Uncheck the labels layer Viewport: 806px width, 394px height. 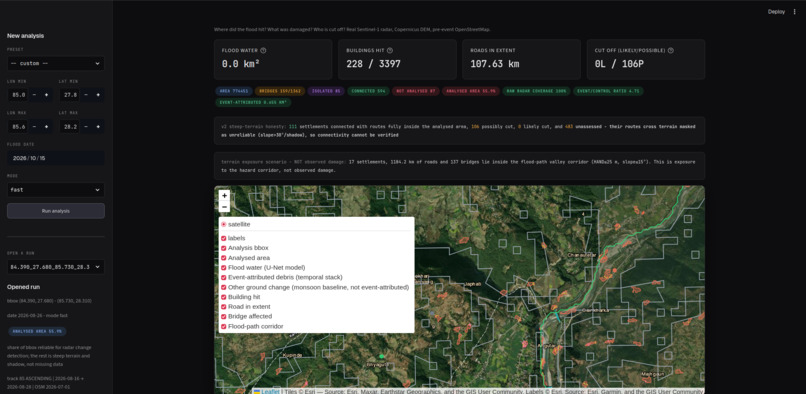(x=224, y=238)
